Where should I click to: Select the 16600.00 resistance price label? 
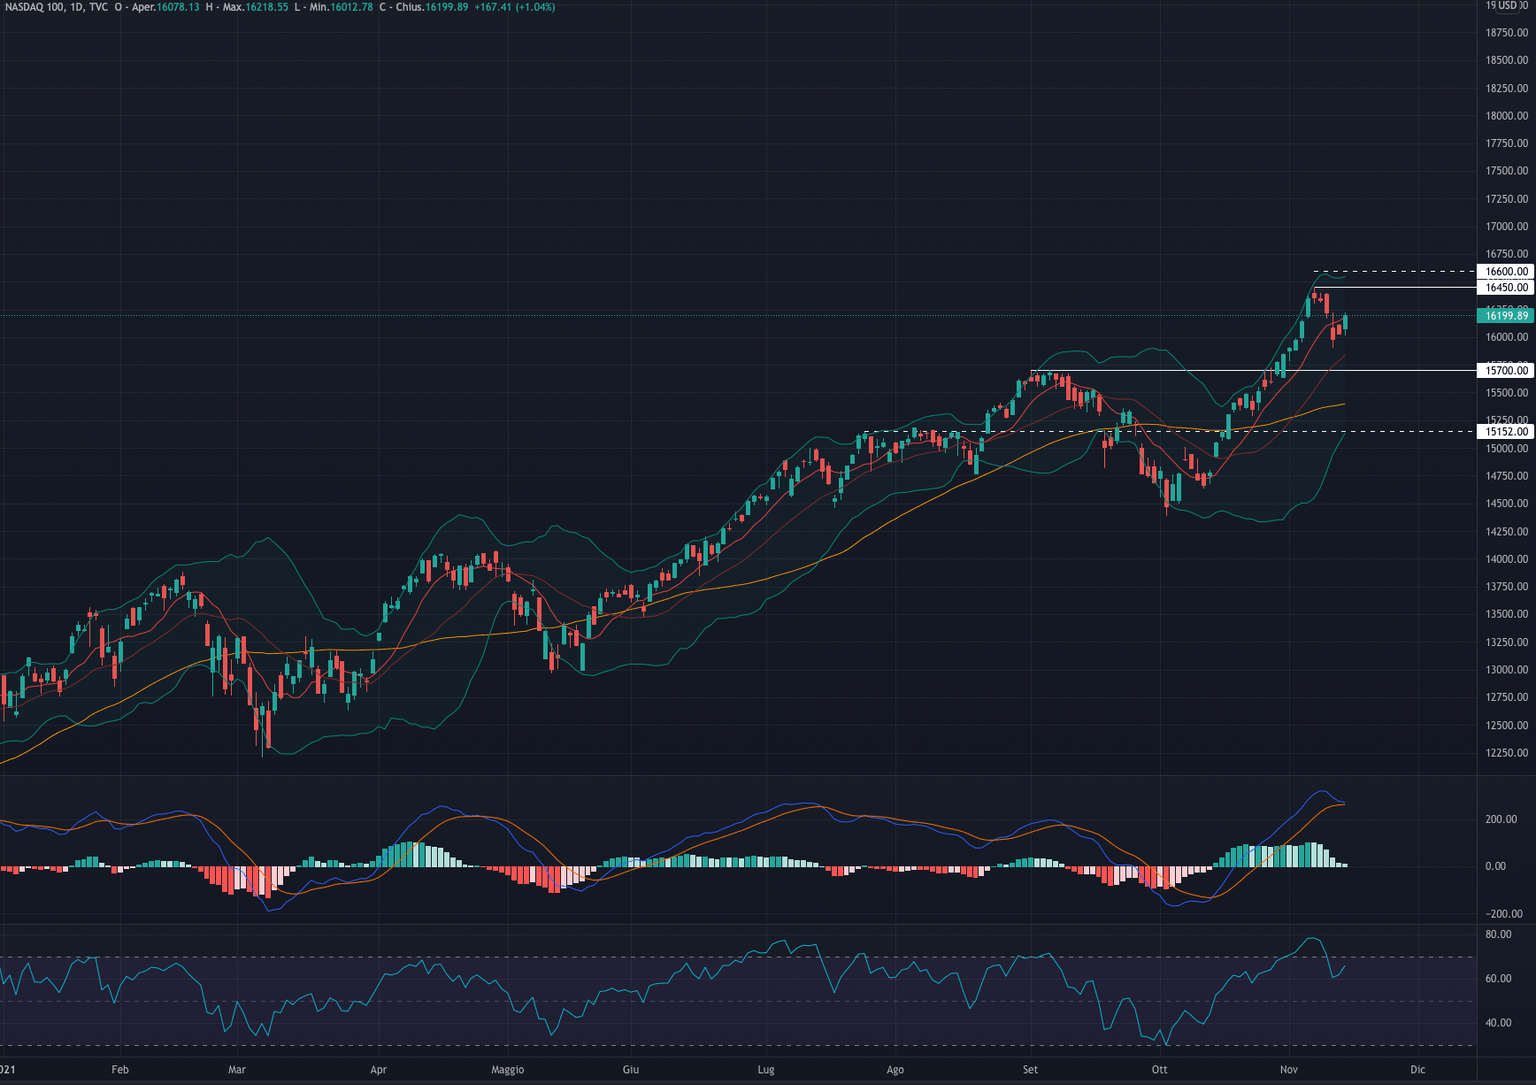coord(1504,271)
